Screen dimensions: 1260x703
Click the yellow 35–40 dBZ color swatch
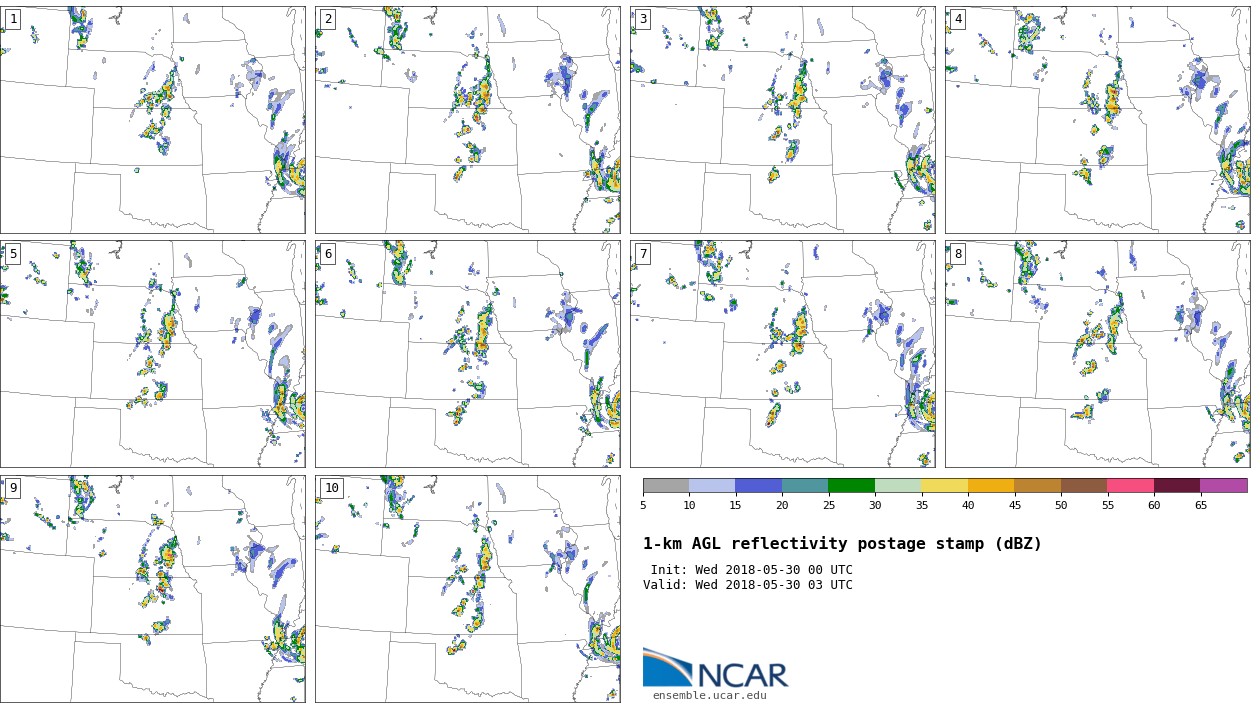coord(944,485)
